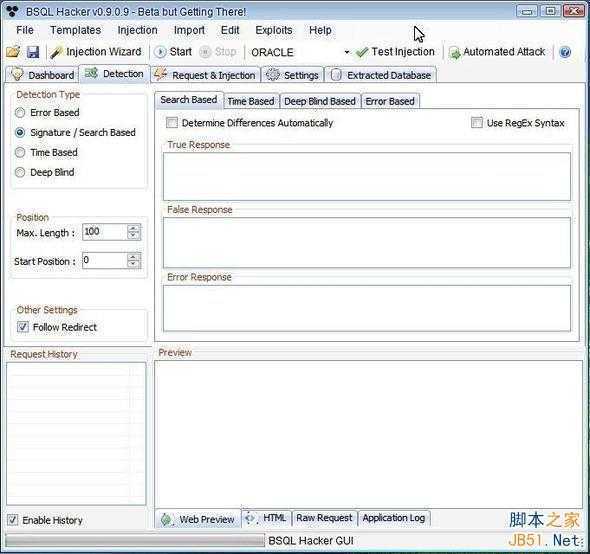
Task: Switch to Web Preview tab
Action: [x=198, y=519]
